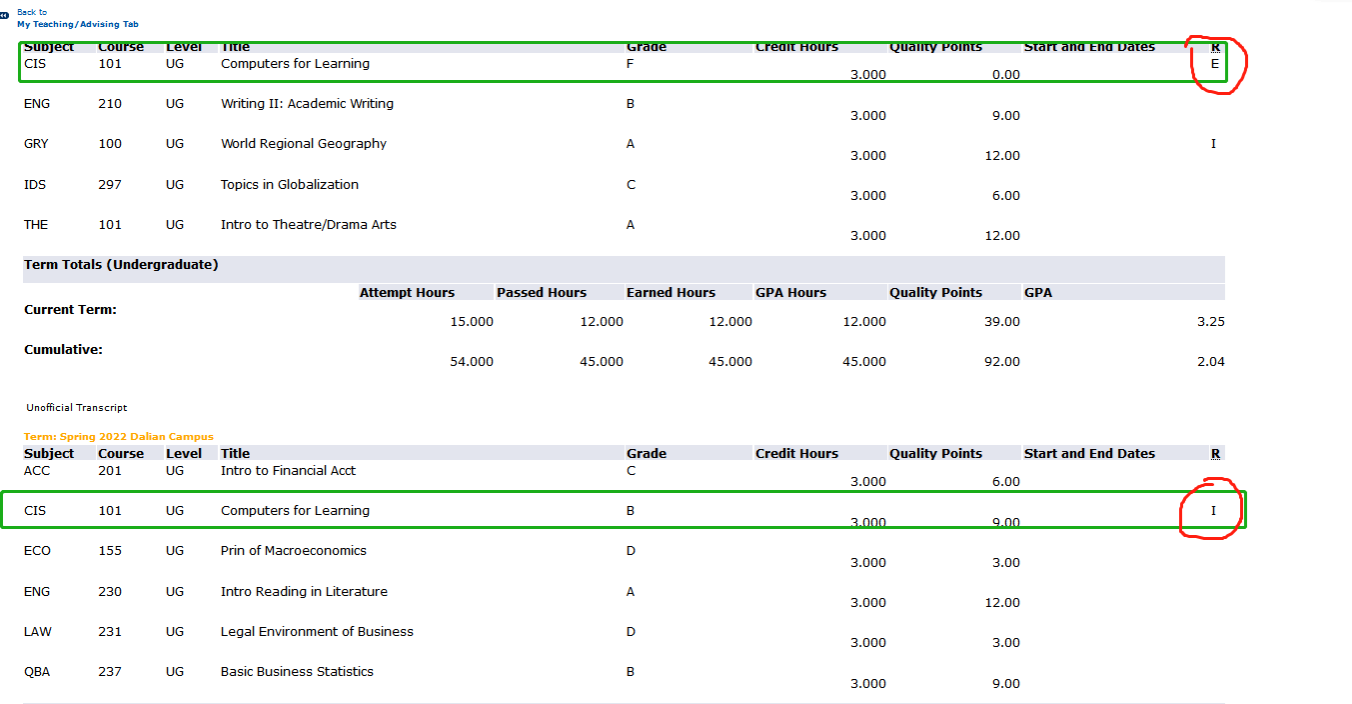Select the Intro to Financial Acct course title
Viewport: 1352px width, 704px height.
[x=288, y=471]
